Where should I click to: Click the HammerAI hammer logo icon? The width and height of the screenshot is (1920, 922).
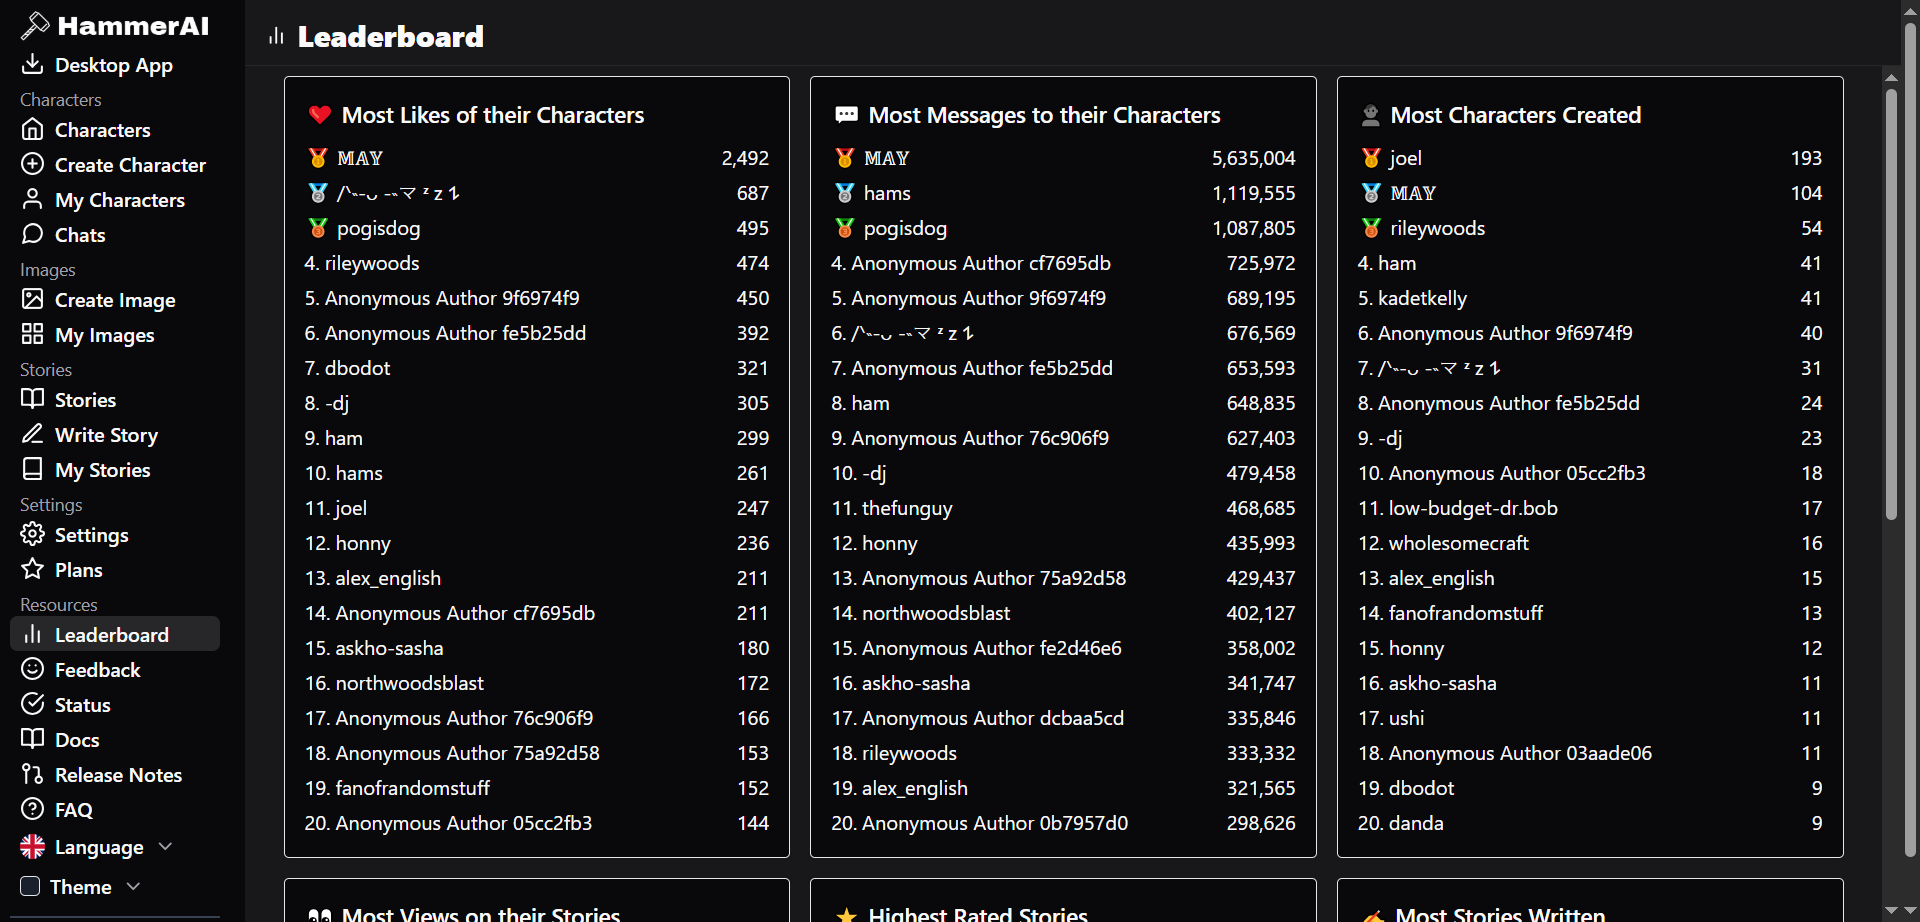click(35, 25)
